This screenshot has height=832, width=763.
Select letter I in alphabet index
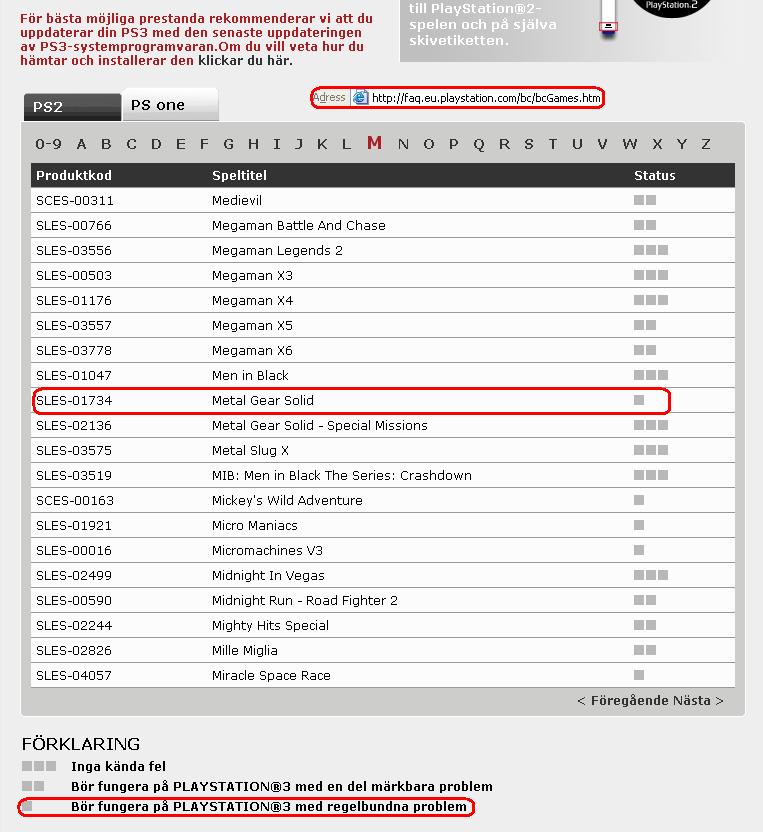276,144
